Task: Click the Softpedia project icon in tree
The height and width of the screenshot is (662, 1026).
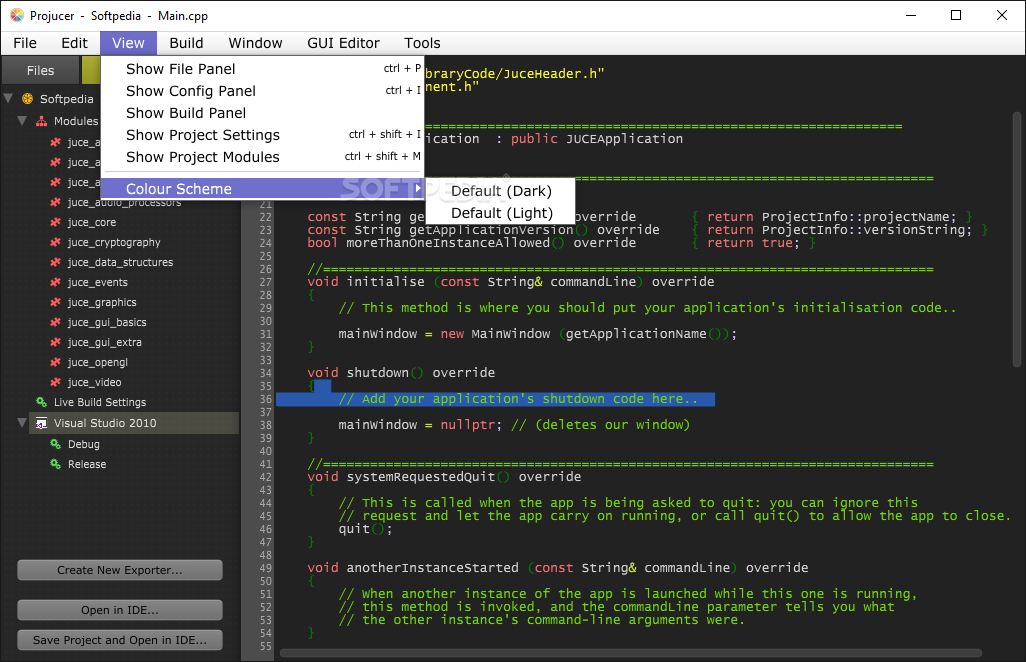Action: tap(27, 99)
